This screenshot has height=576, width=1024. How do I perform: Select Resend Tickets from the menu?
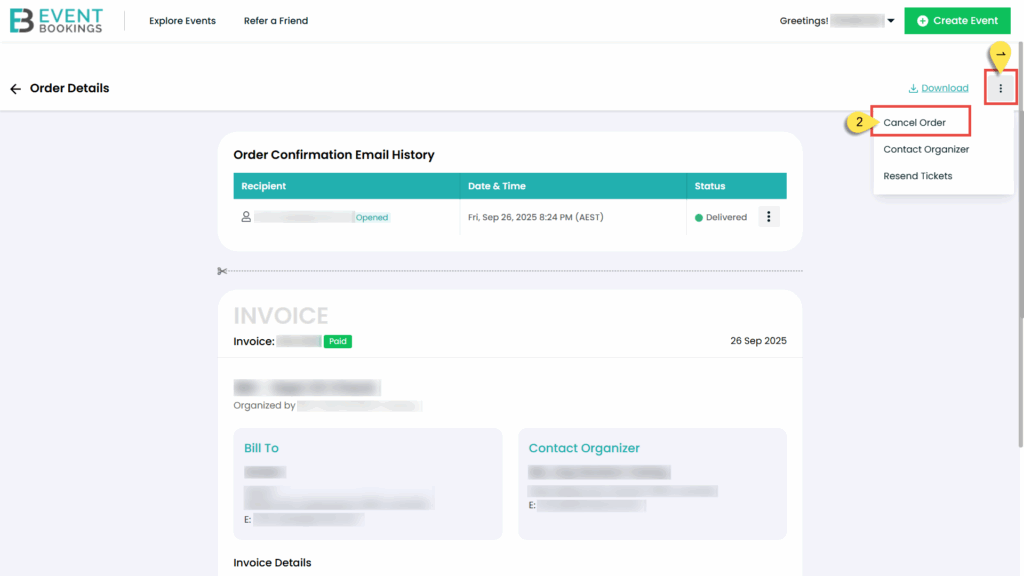(917, 176)
